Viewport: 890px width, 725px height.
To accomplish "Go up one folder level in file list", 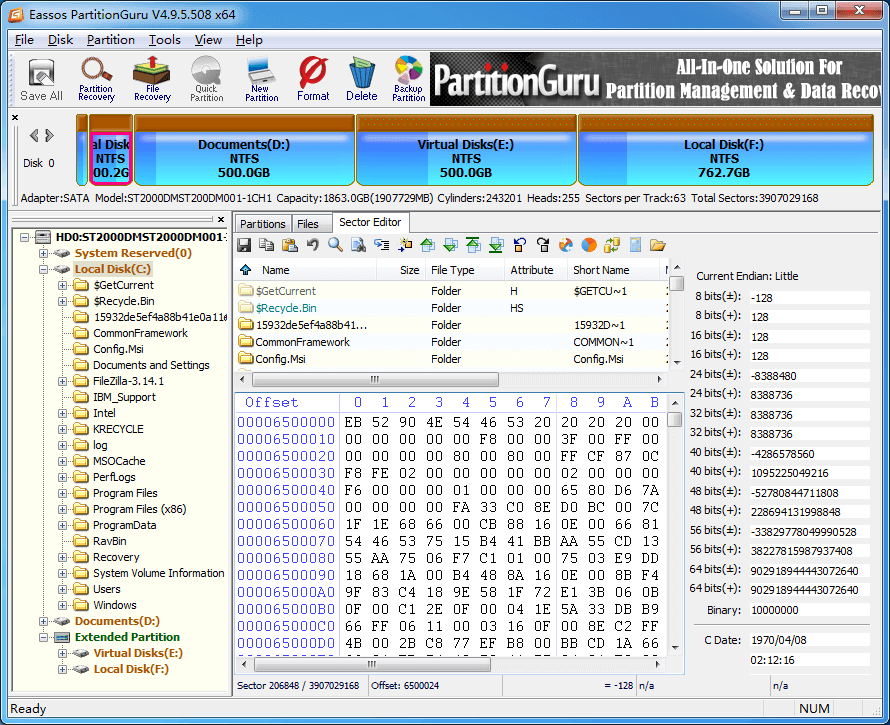I will (x=245, y=270).
